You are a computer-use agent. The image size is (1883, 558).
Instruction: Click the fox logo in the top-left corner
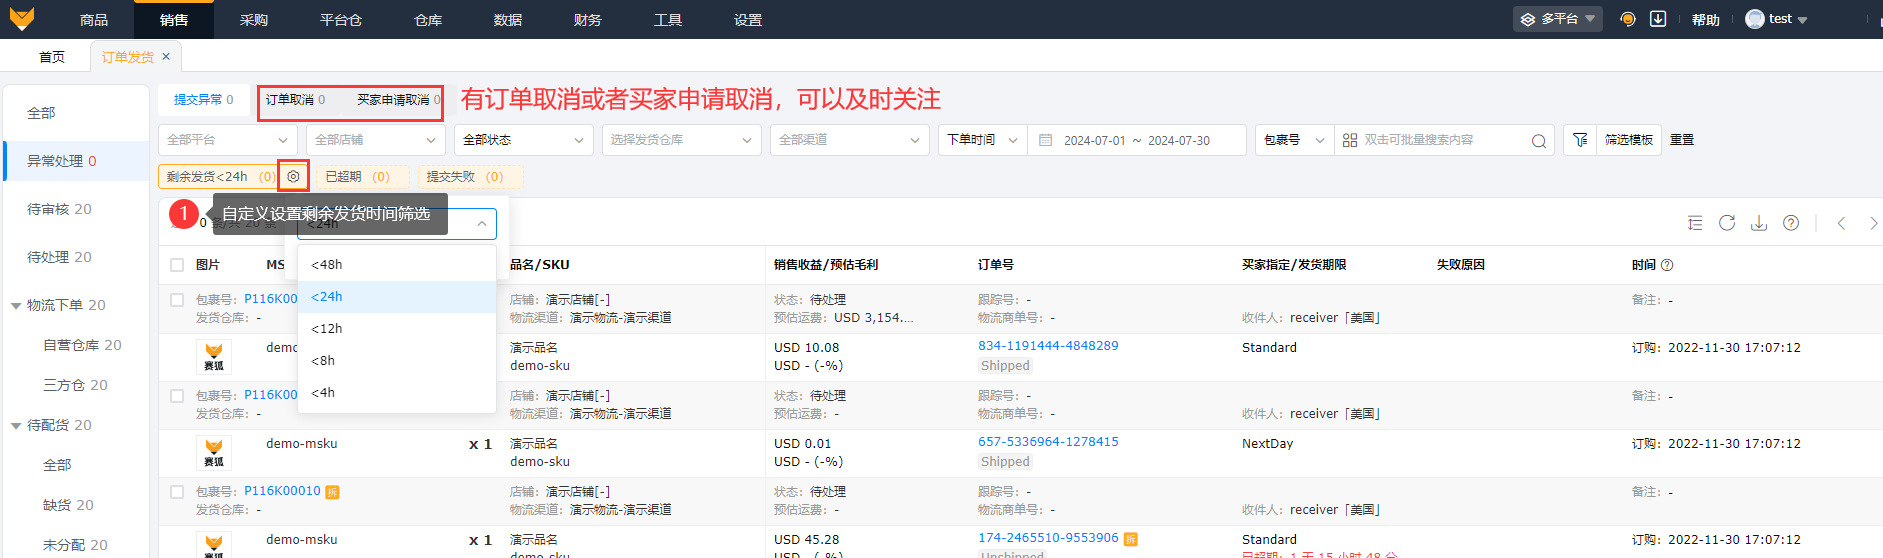21,18
